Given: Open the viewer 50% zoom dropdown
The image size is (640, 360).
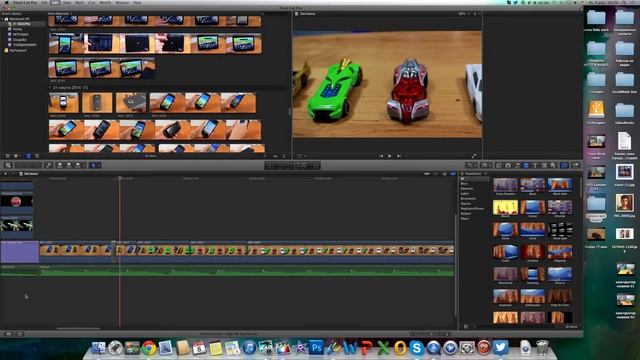Looking at the screenshot, I should click(x=463, y=13).
